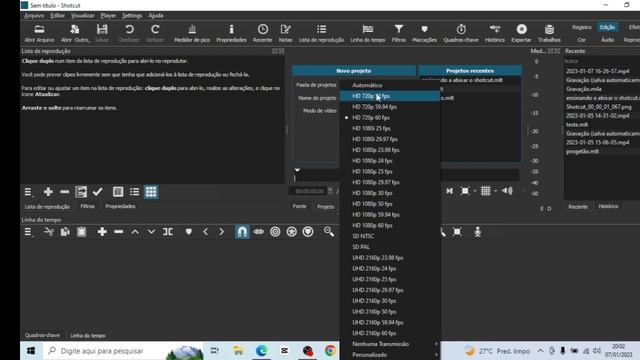Switch to Histórico tab under Recente
The height and width of the screenshot is (360, 640).
pos(608,206)
